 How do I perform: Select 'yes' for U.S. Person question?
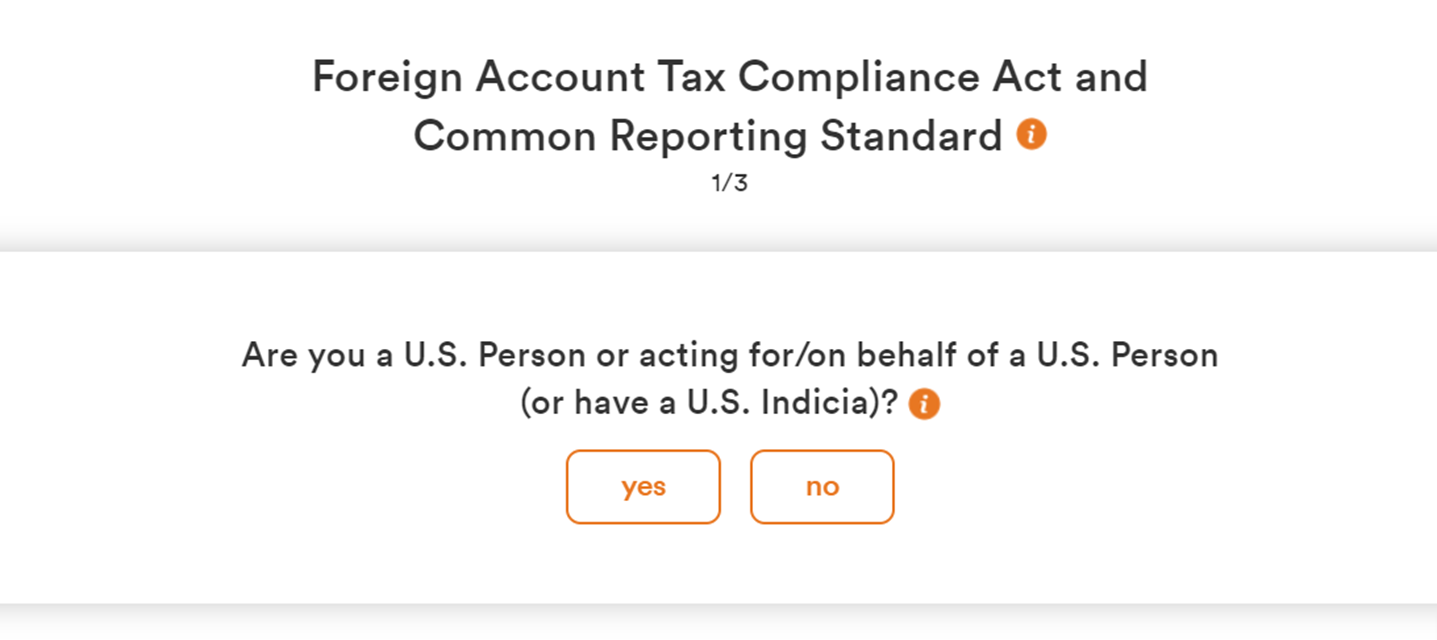[x=643, y=487]
